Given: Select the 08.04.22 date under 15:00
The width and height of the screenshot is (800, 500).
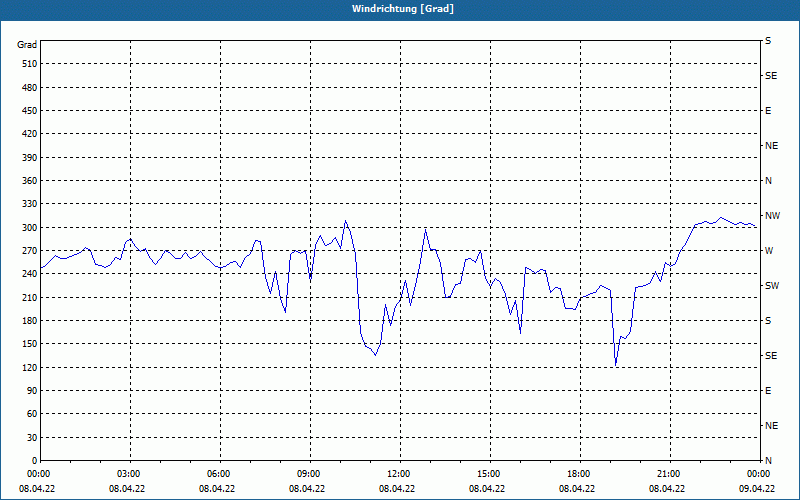Looking at the screenshot, I should pos(487,489).
